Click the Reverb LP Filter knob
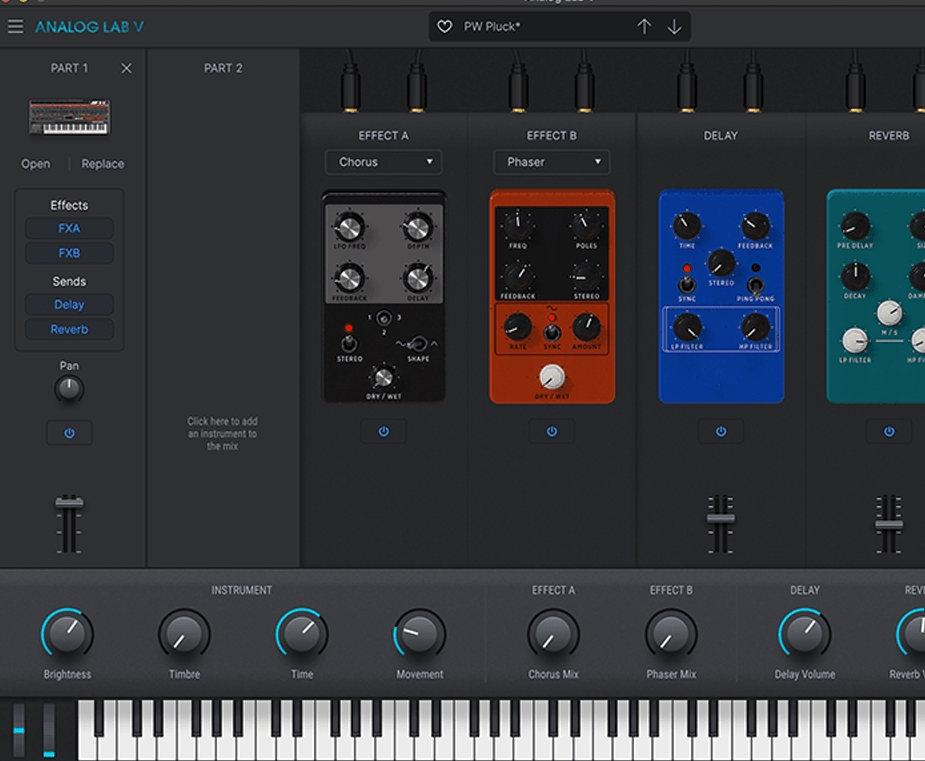This screenshot has height=761, width=925. click(x=855, y=340)
